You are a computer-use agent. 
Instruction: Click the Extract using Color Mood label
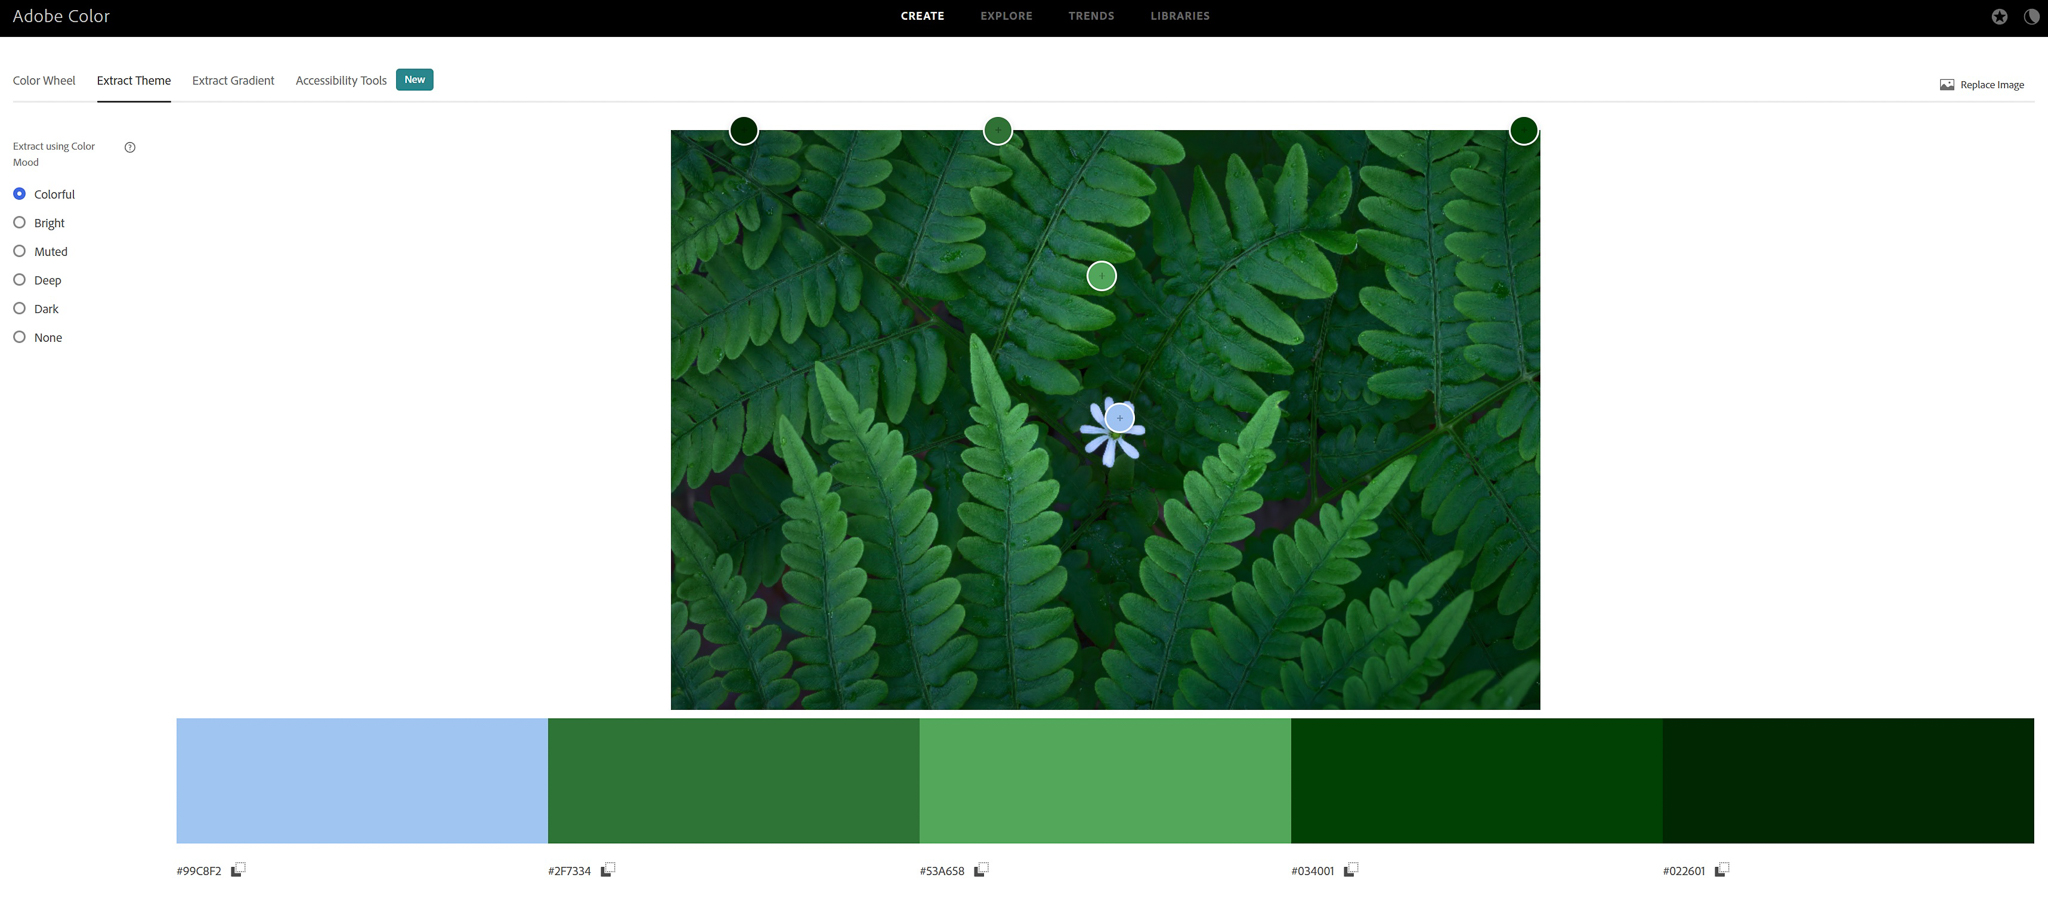click(54, 154)
